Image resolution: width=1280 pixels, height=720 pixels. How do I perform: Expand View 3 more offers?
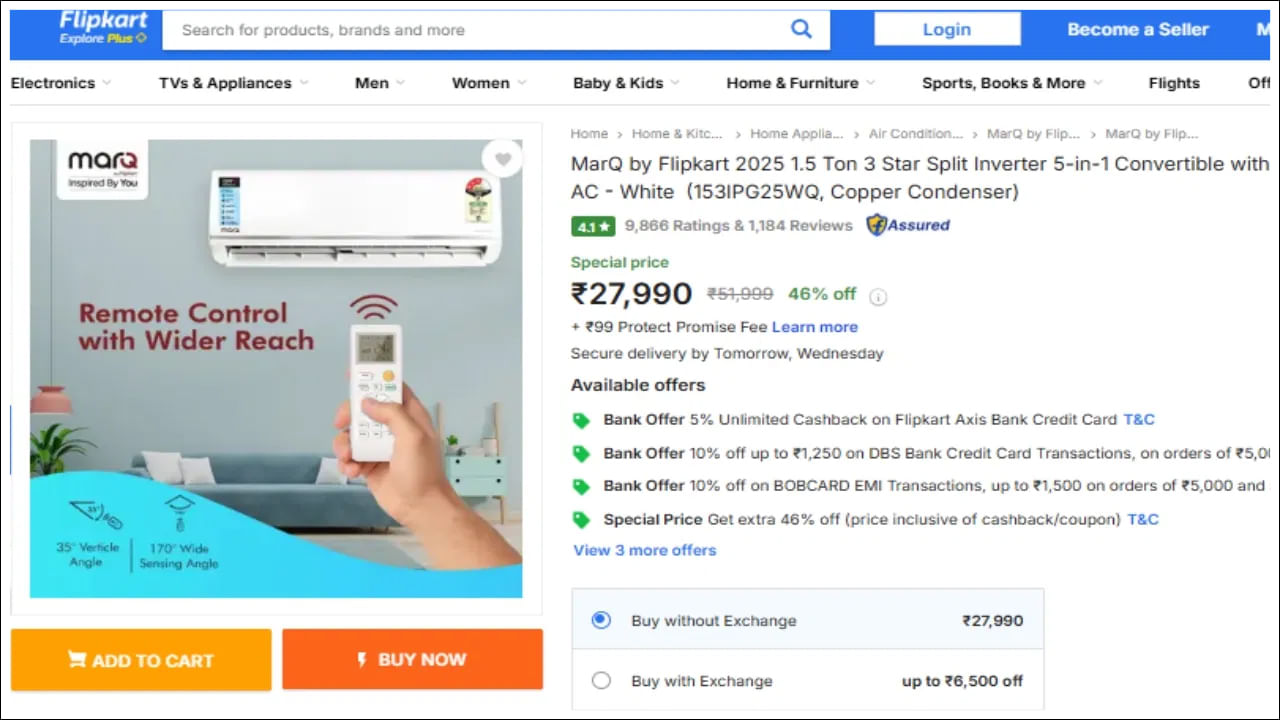(644, 550)
